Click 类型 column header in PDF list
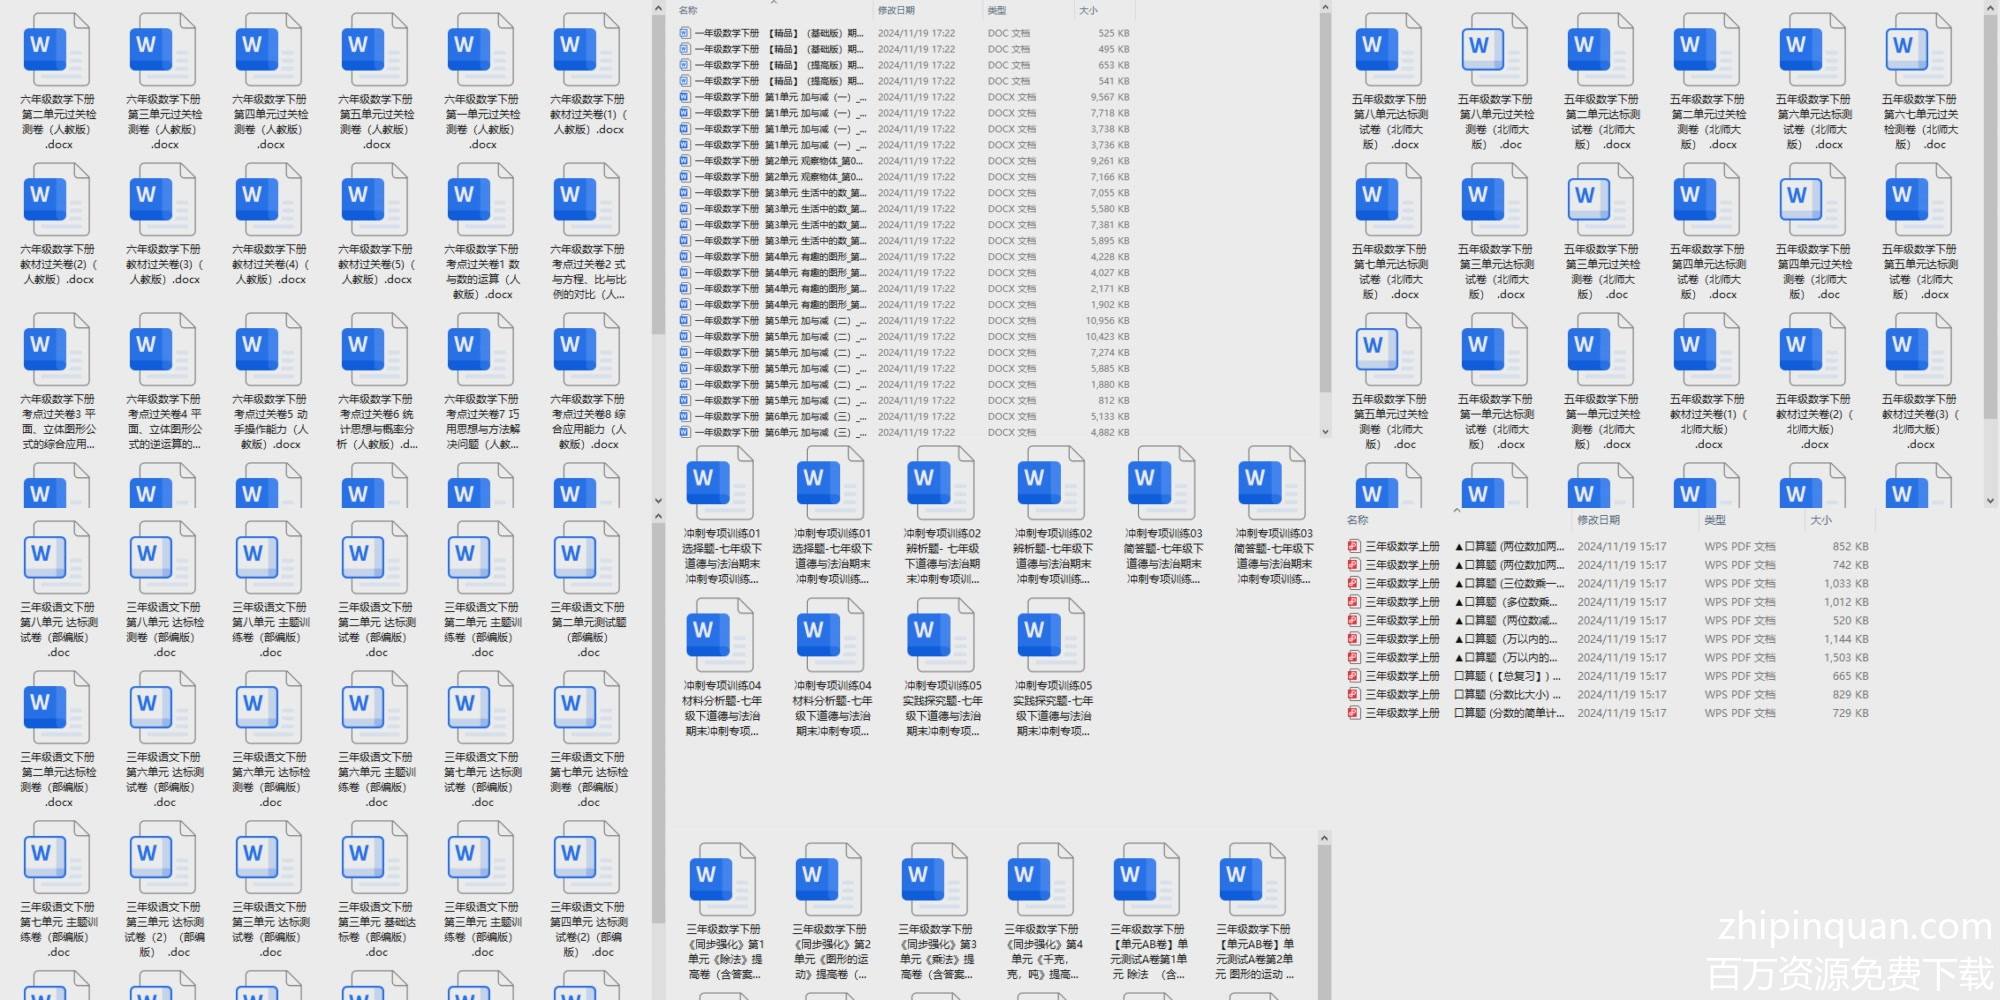The height and width of the screenshot is (1000, 2000). pos(1715,520)
